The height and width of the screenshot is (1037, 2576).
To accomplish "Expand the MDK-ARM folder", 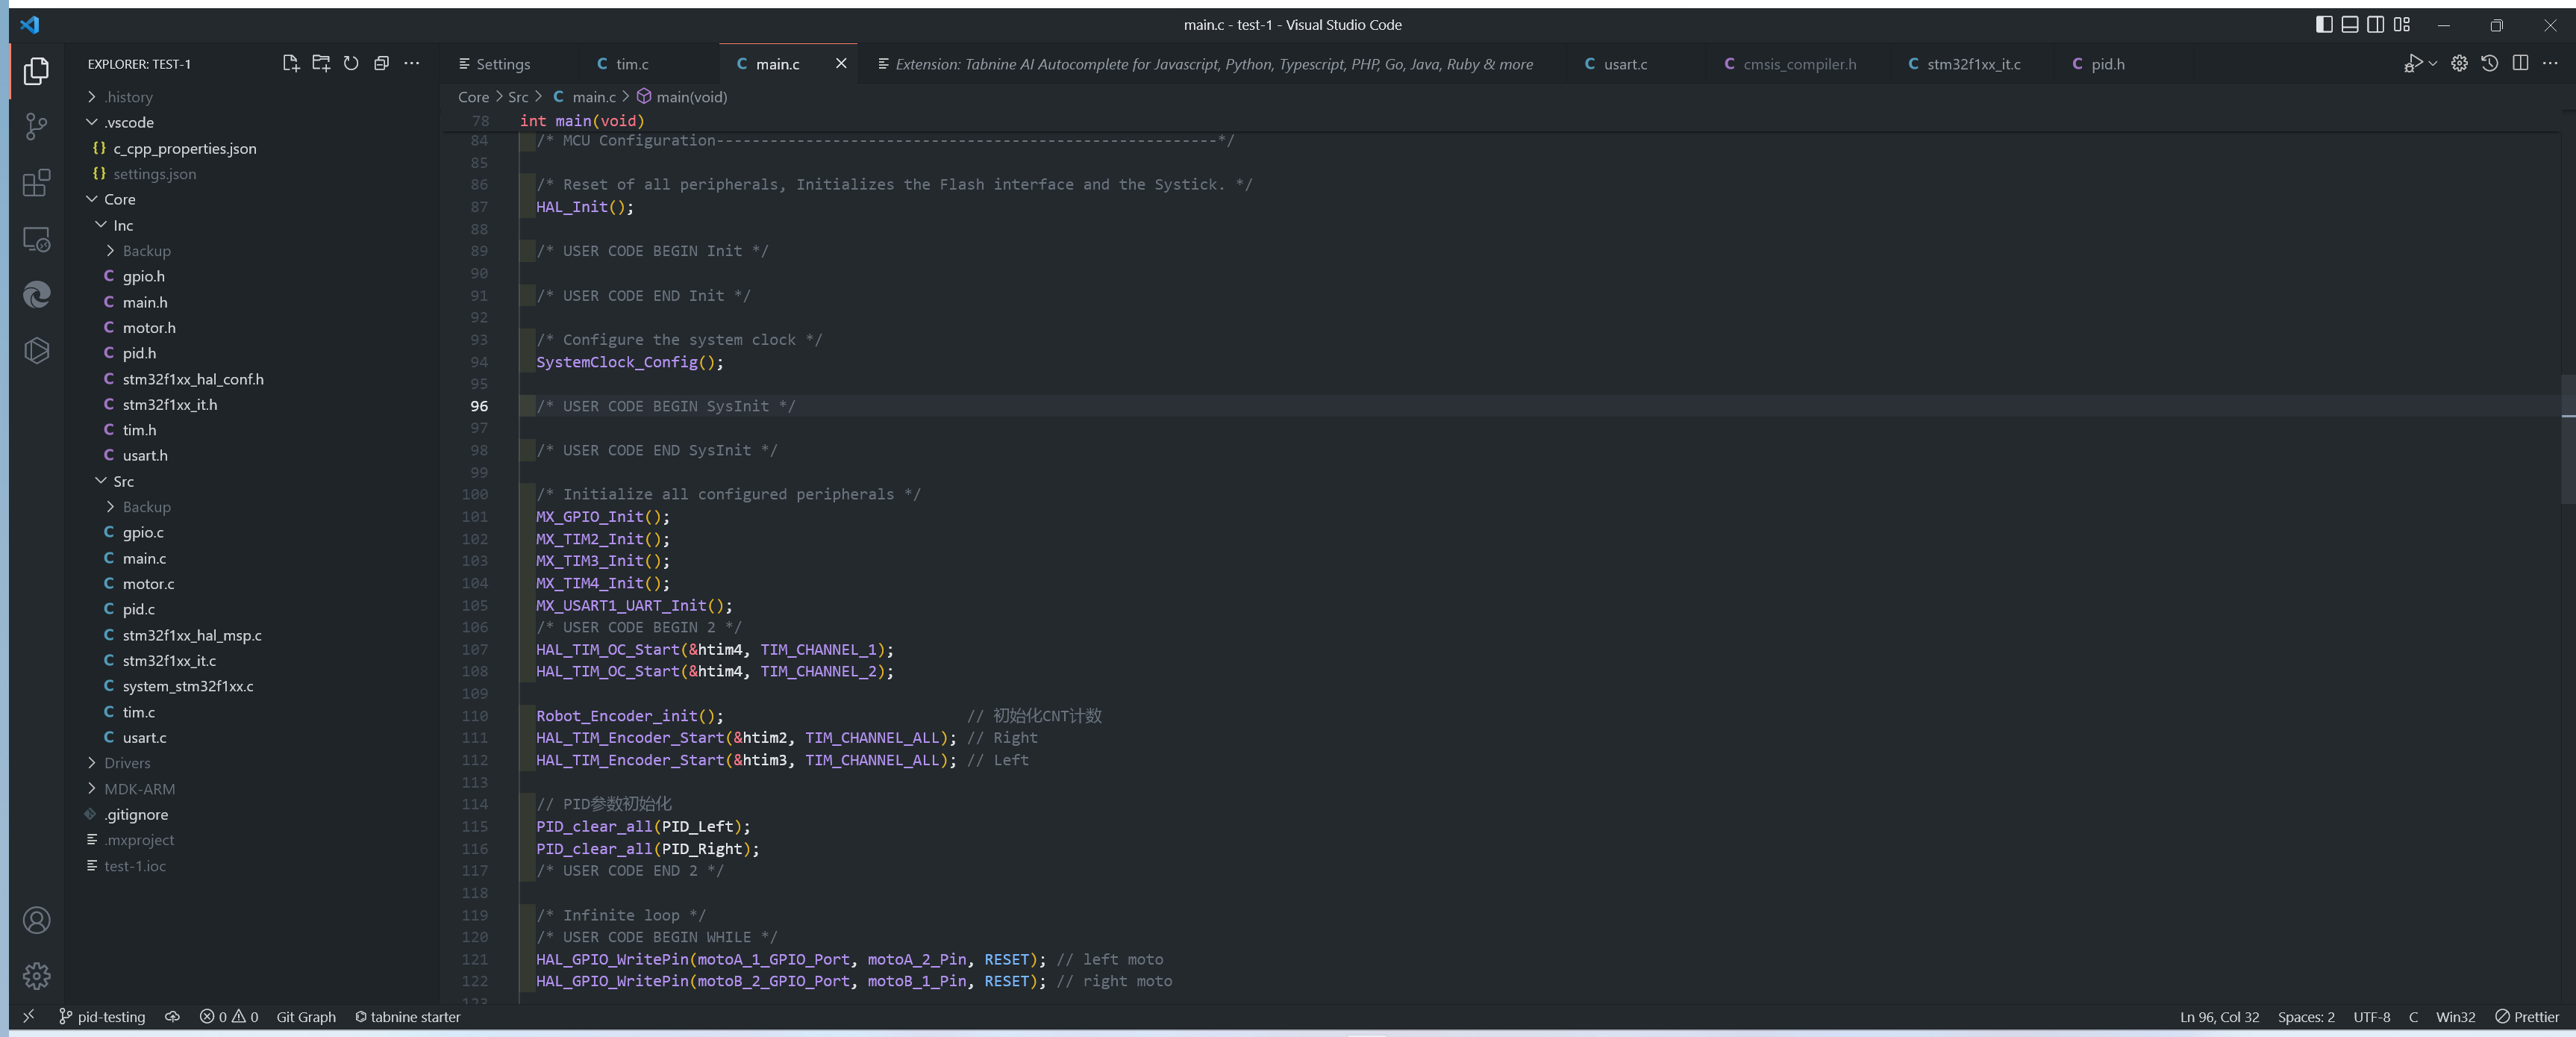I will (x=254, y=789).
